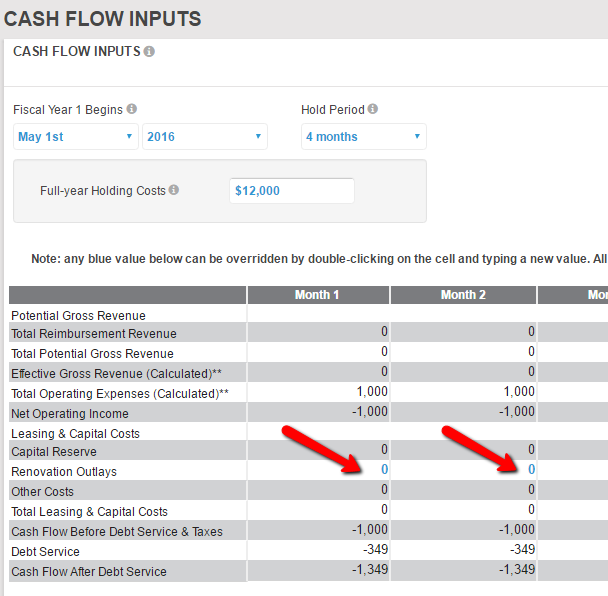Image resolution: width=608 pixels, height=596 pixels.
Task: Click Month 2 Total Operating Expenses value
Action: tap(519, 392)
